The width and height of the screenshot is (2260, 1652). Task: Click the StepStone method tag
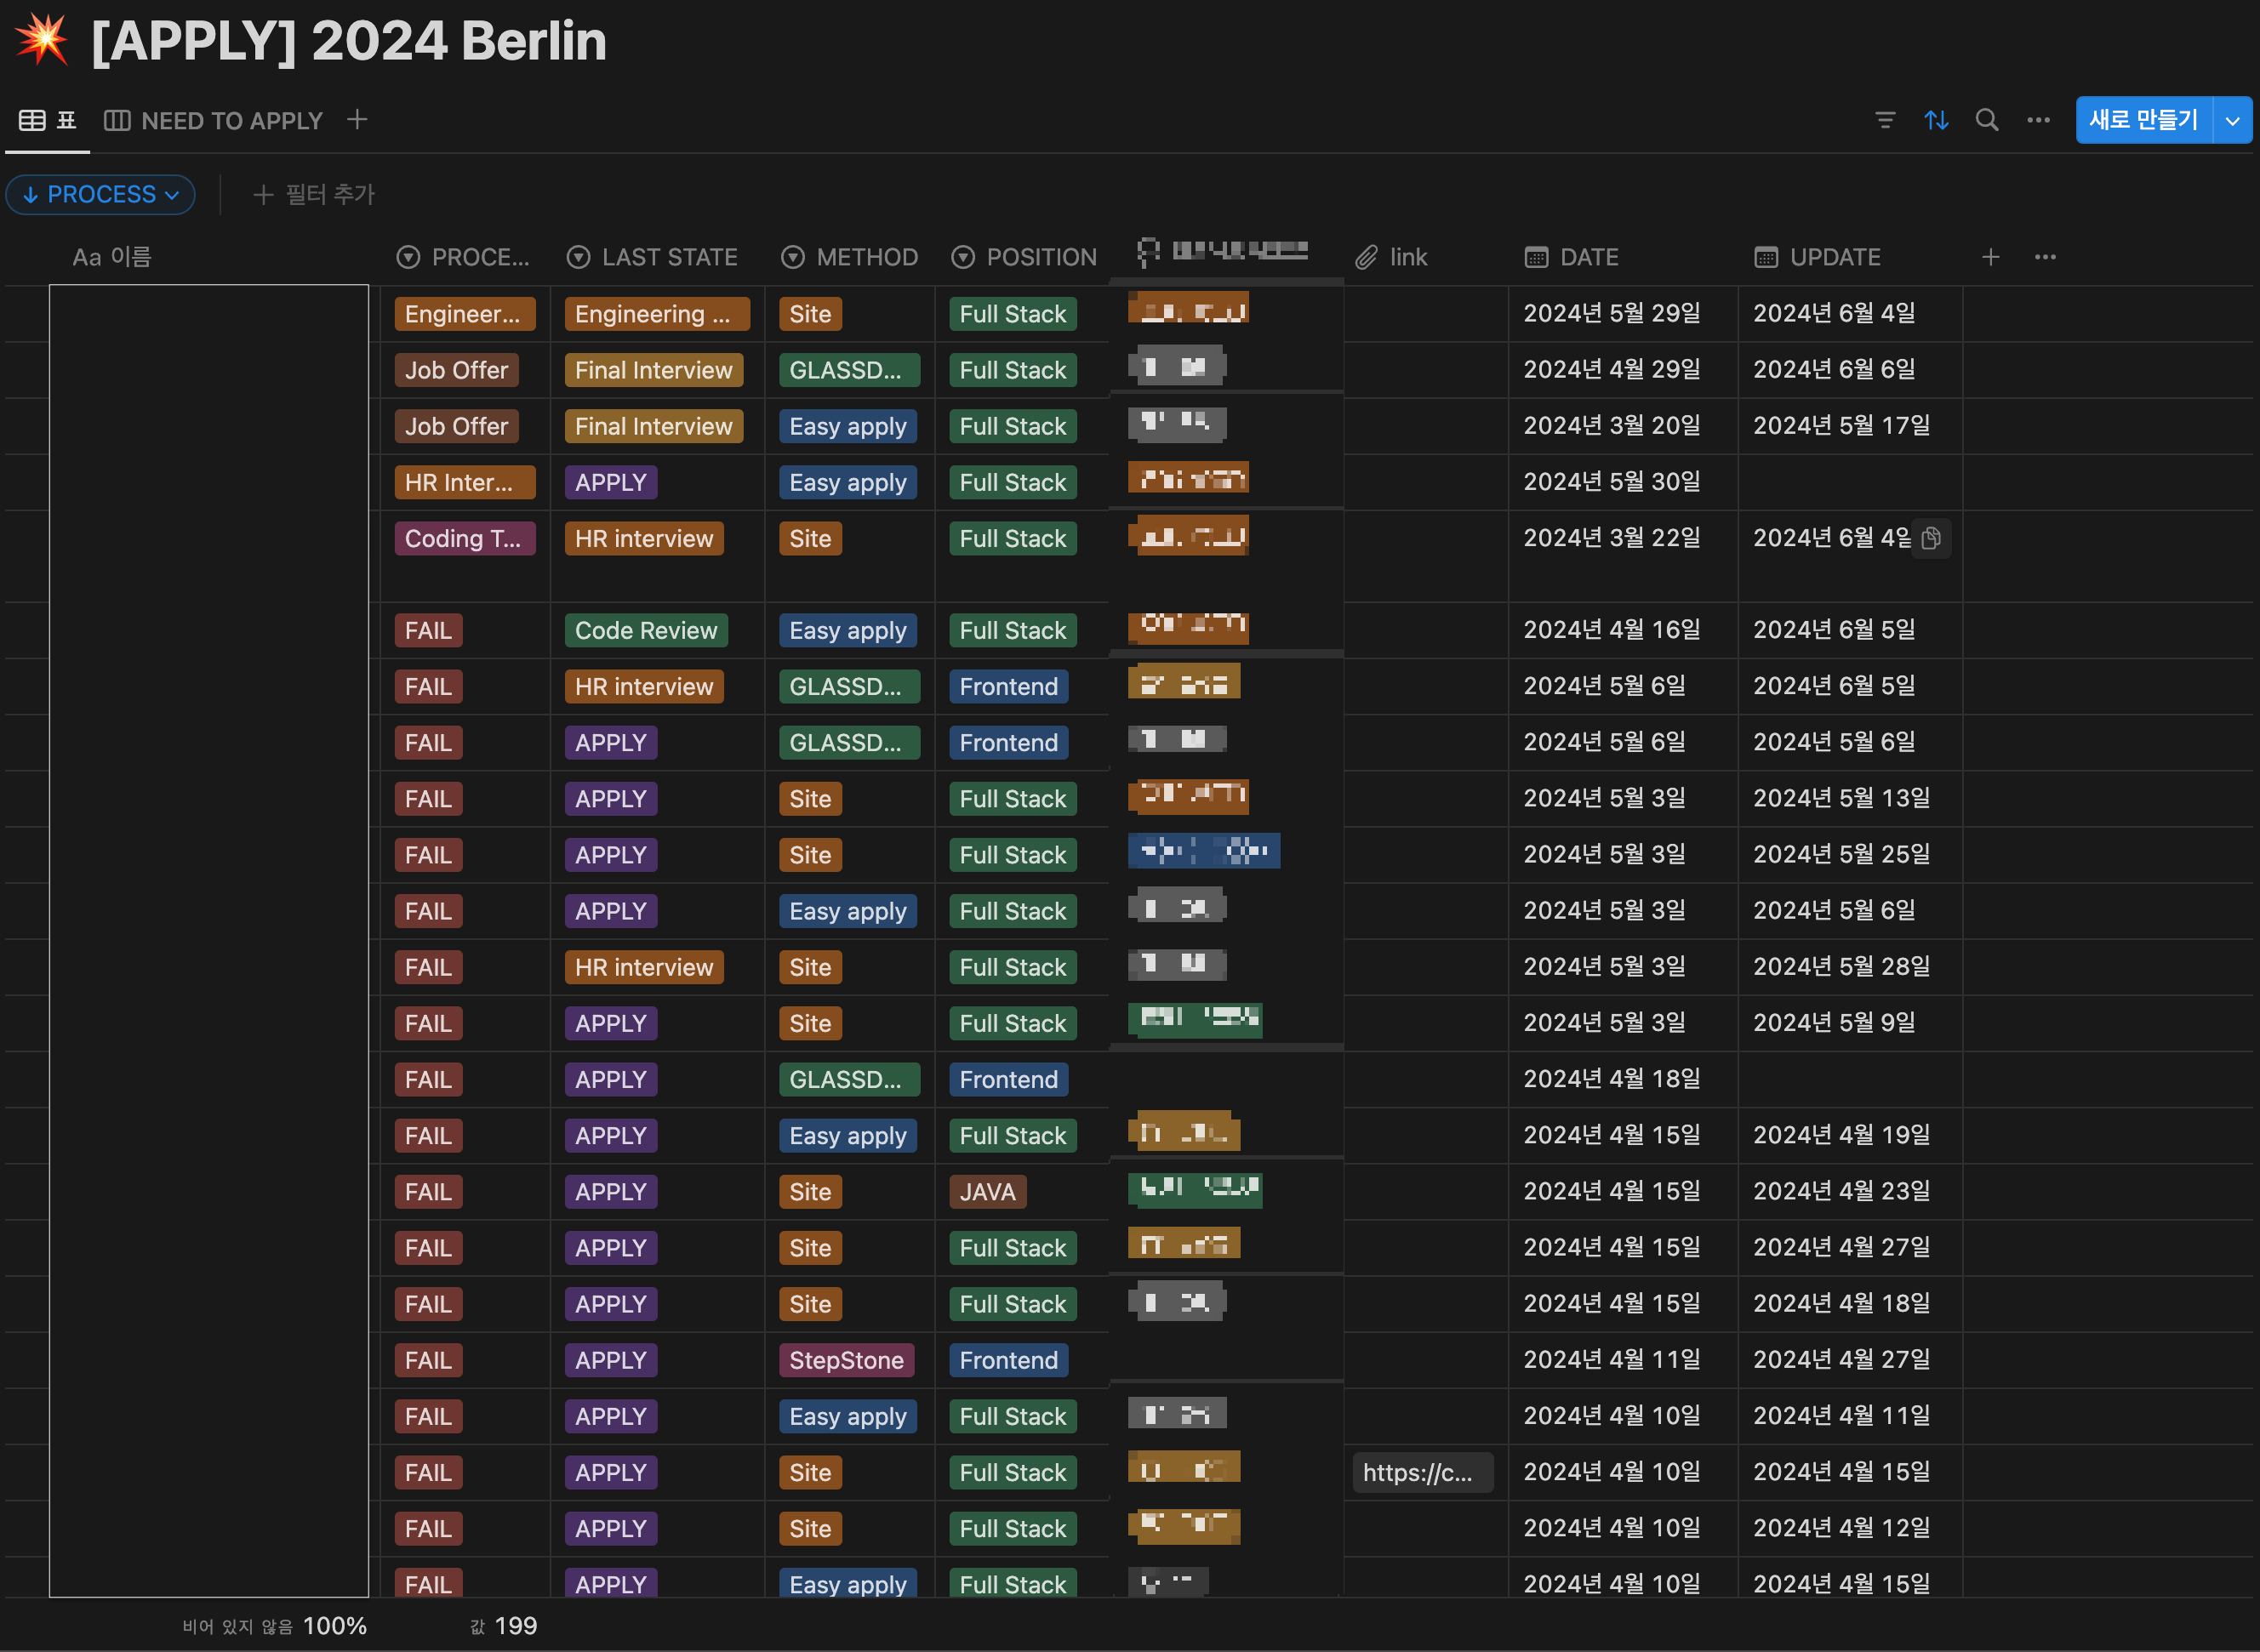pos(846,1360)
